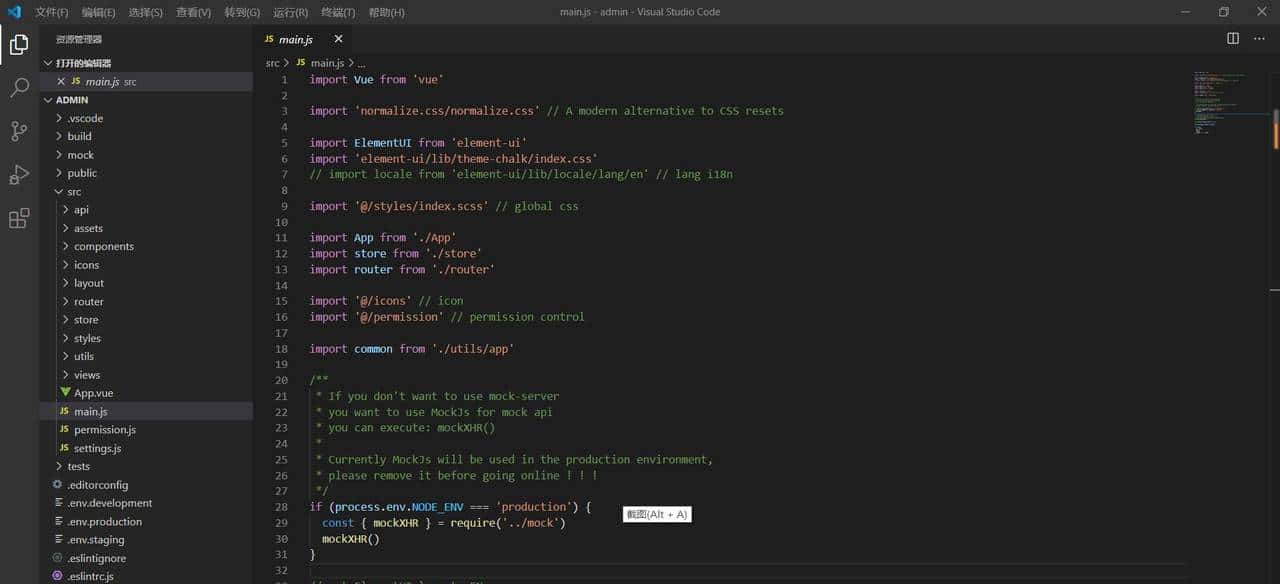The image size is (1280, 584).
Task: Click src in the breadcrumb bar
Action: pos(273,62)
